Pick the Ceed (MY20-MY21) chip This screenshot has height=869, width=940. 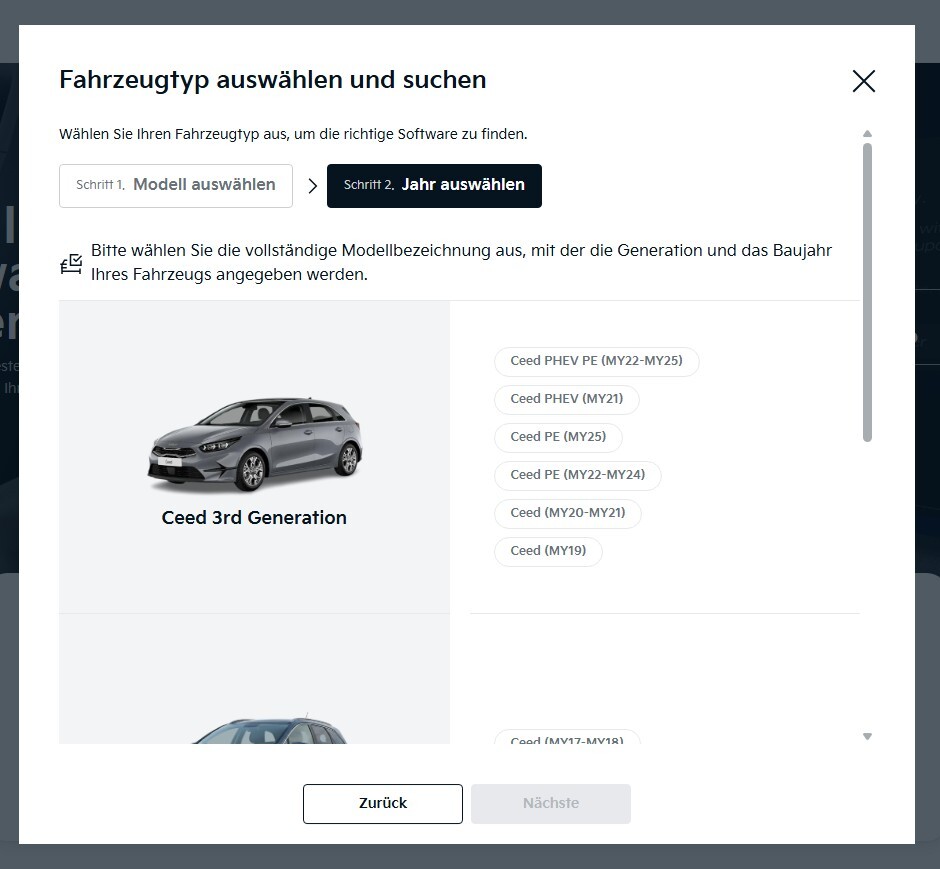[568, 513]
